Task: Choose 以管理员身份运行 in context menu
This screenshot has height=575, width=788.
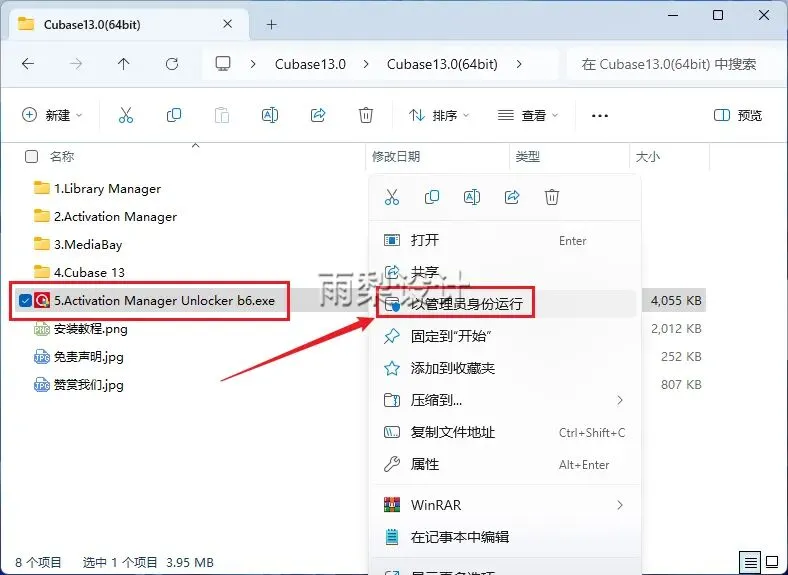Action: (x=505, y=304)
